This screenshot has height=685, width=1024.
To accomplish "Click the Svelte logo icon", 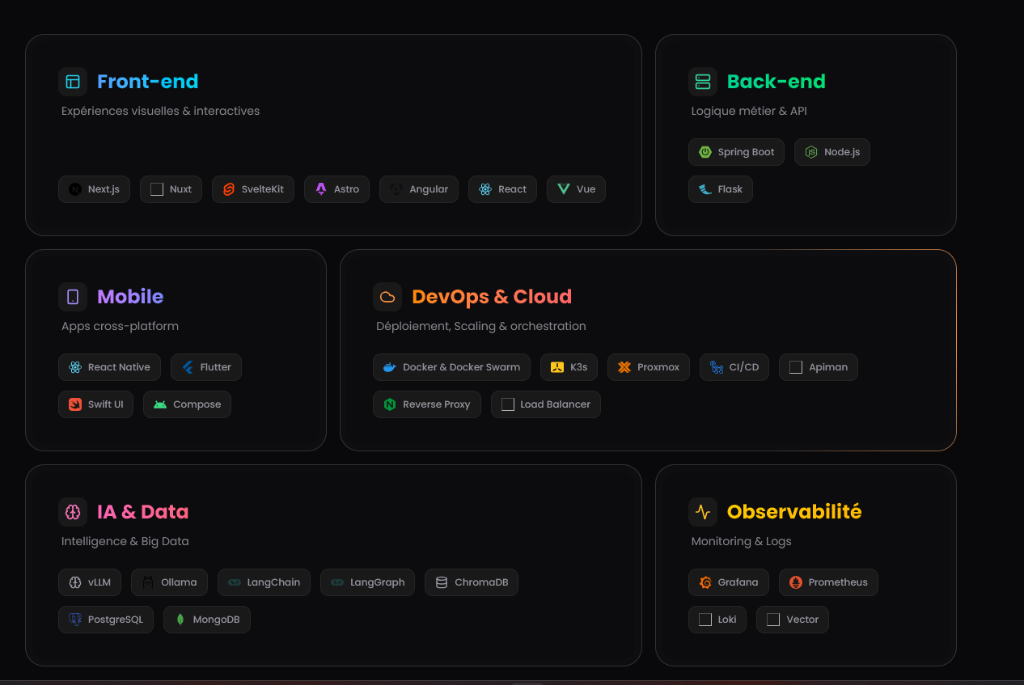I will coord(229,190).
